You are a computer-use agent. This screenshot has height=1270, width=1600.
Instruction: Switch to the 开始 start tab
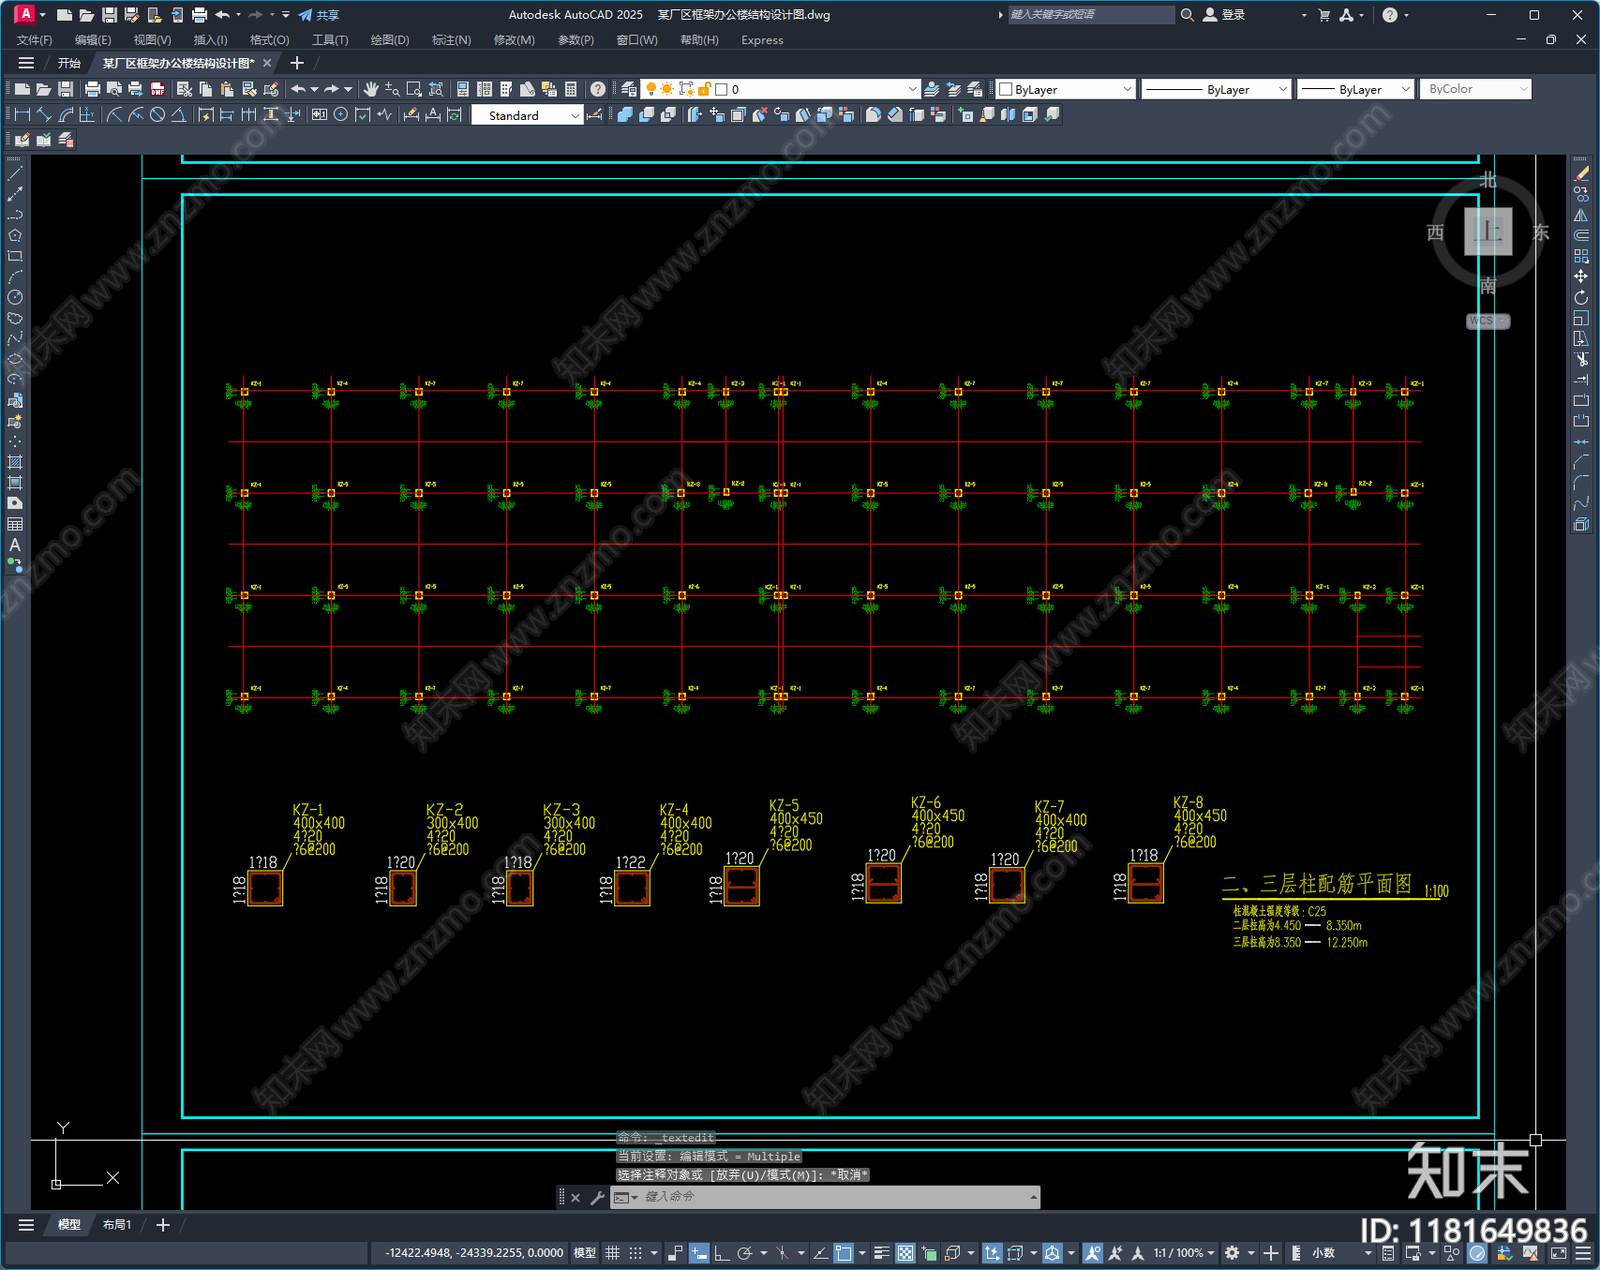pos(69,63)
